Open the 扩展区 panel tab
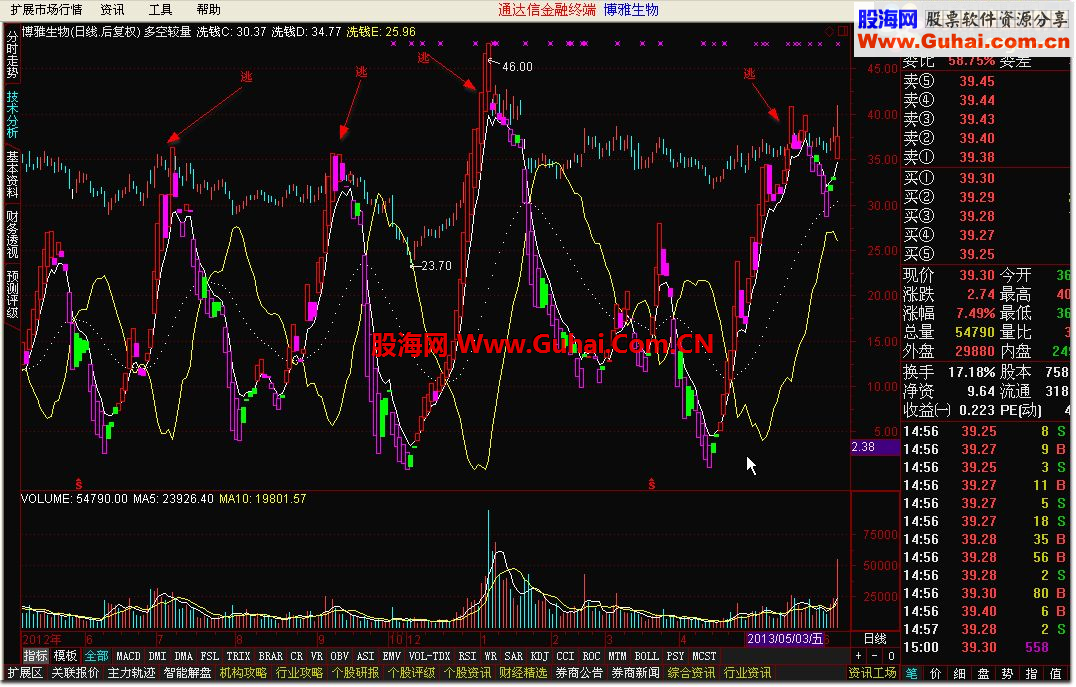 [x=25, y=673]
